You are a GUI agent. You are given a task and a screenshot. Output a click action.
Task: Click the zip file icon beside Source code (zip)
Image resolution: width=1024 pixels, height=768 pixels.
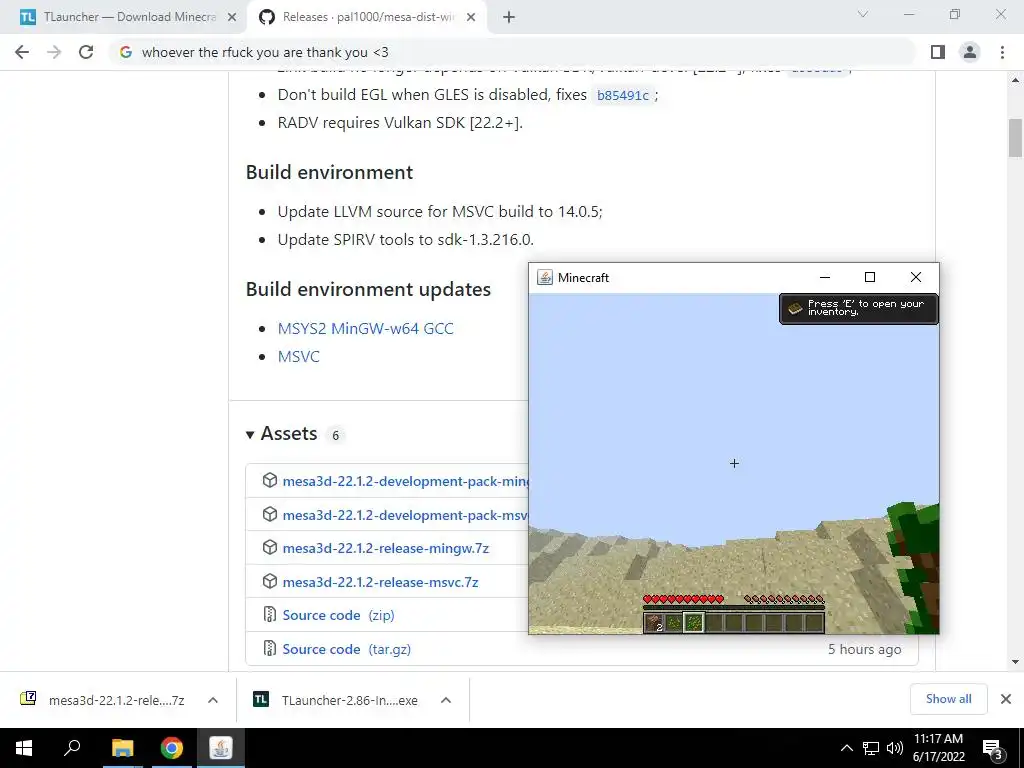pyautogui.click(x=270, y=615)
